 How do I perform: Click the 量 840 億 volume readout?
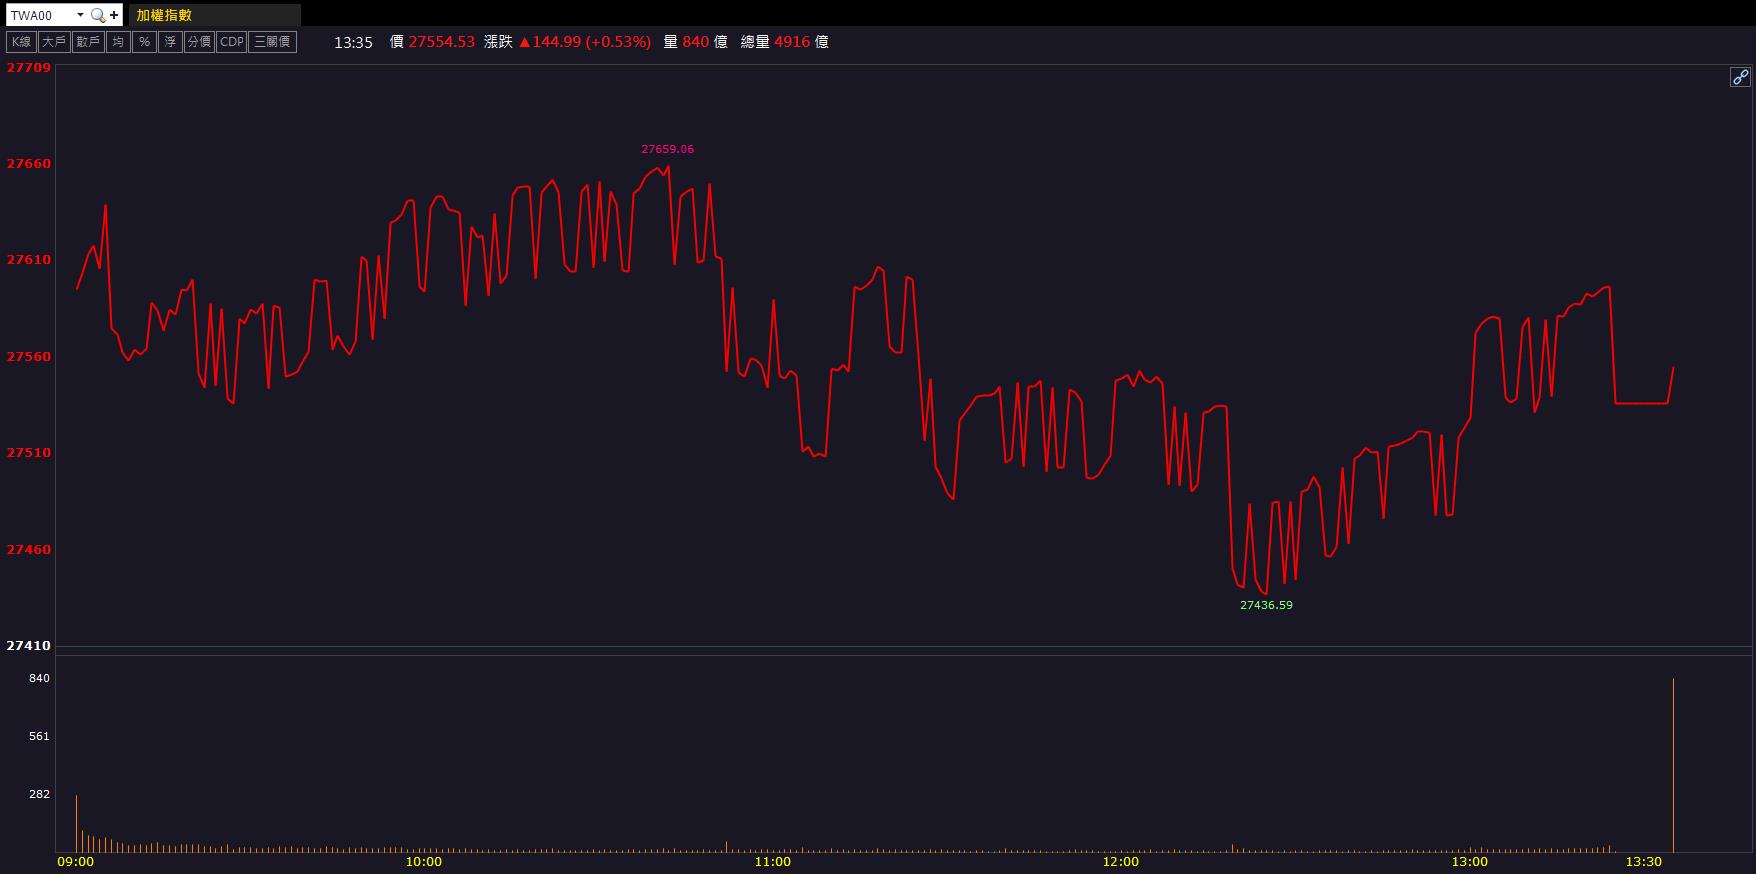pyautogui.click(x=695, y=42)
